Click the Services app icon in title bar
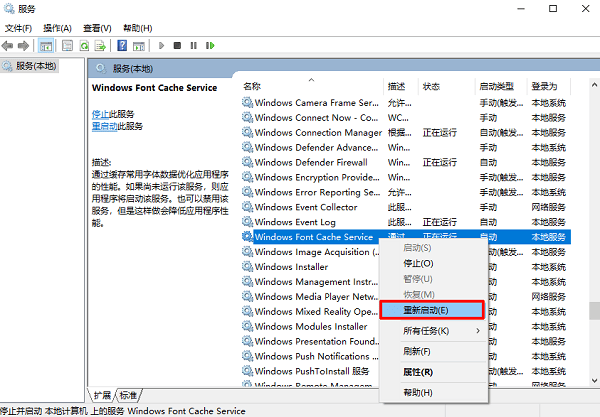 9,8
